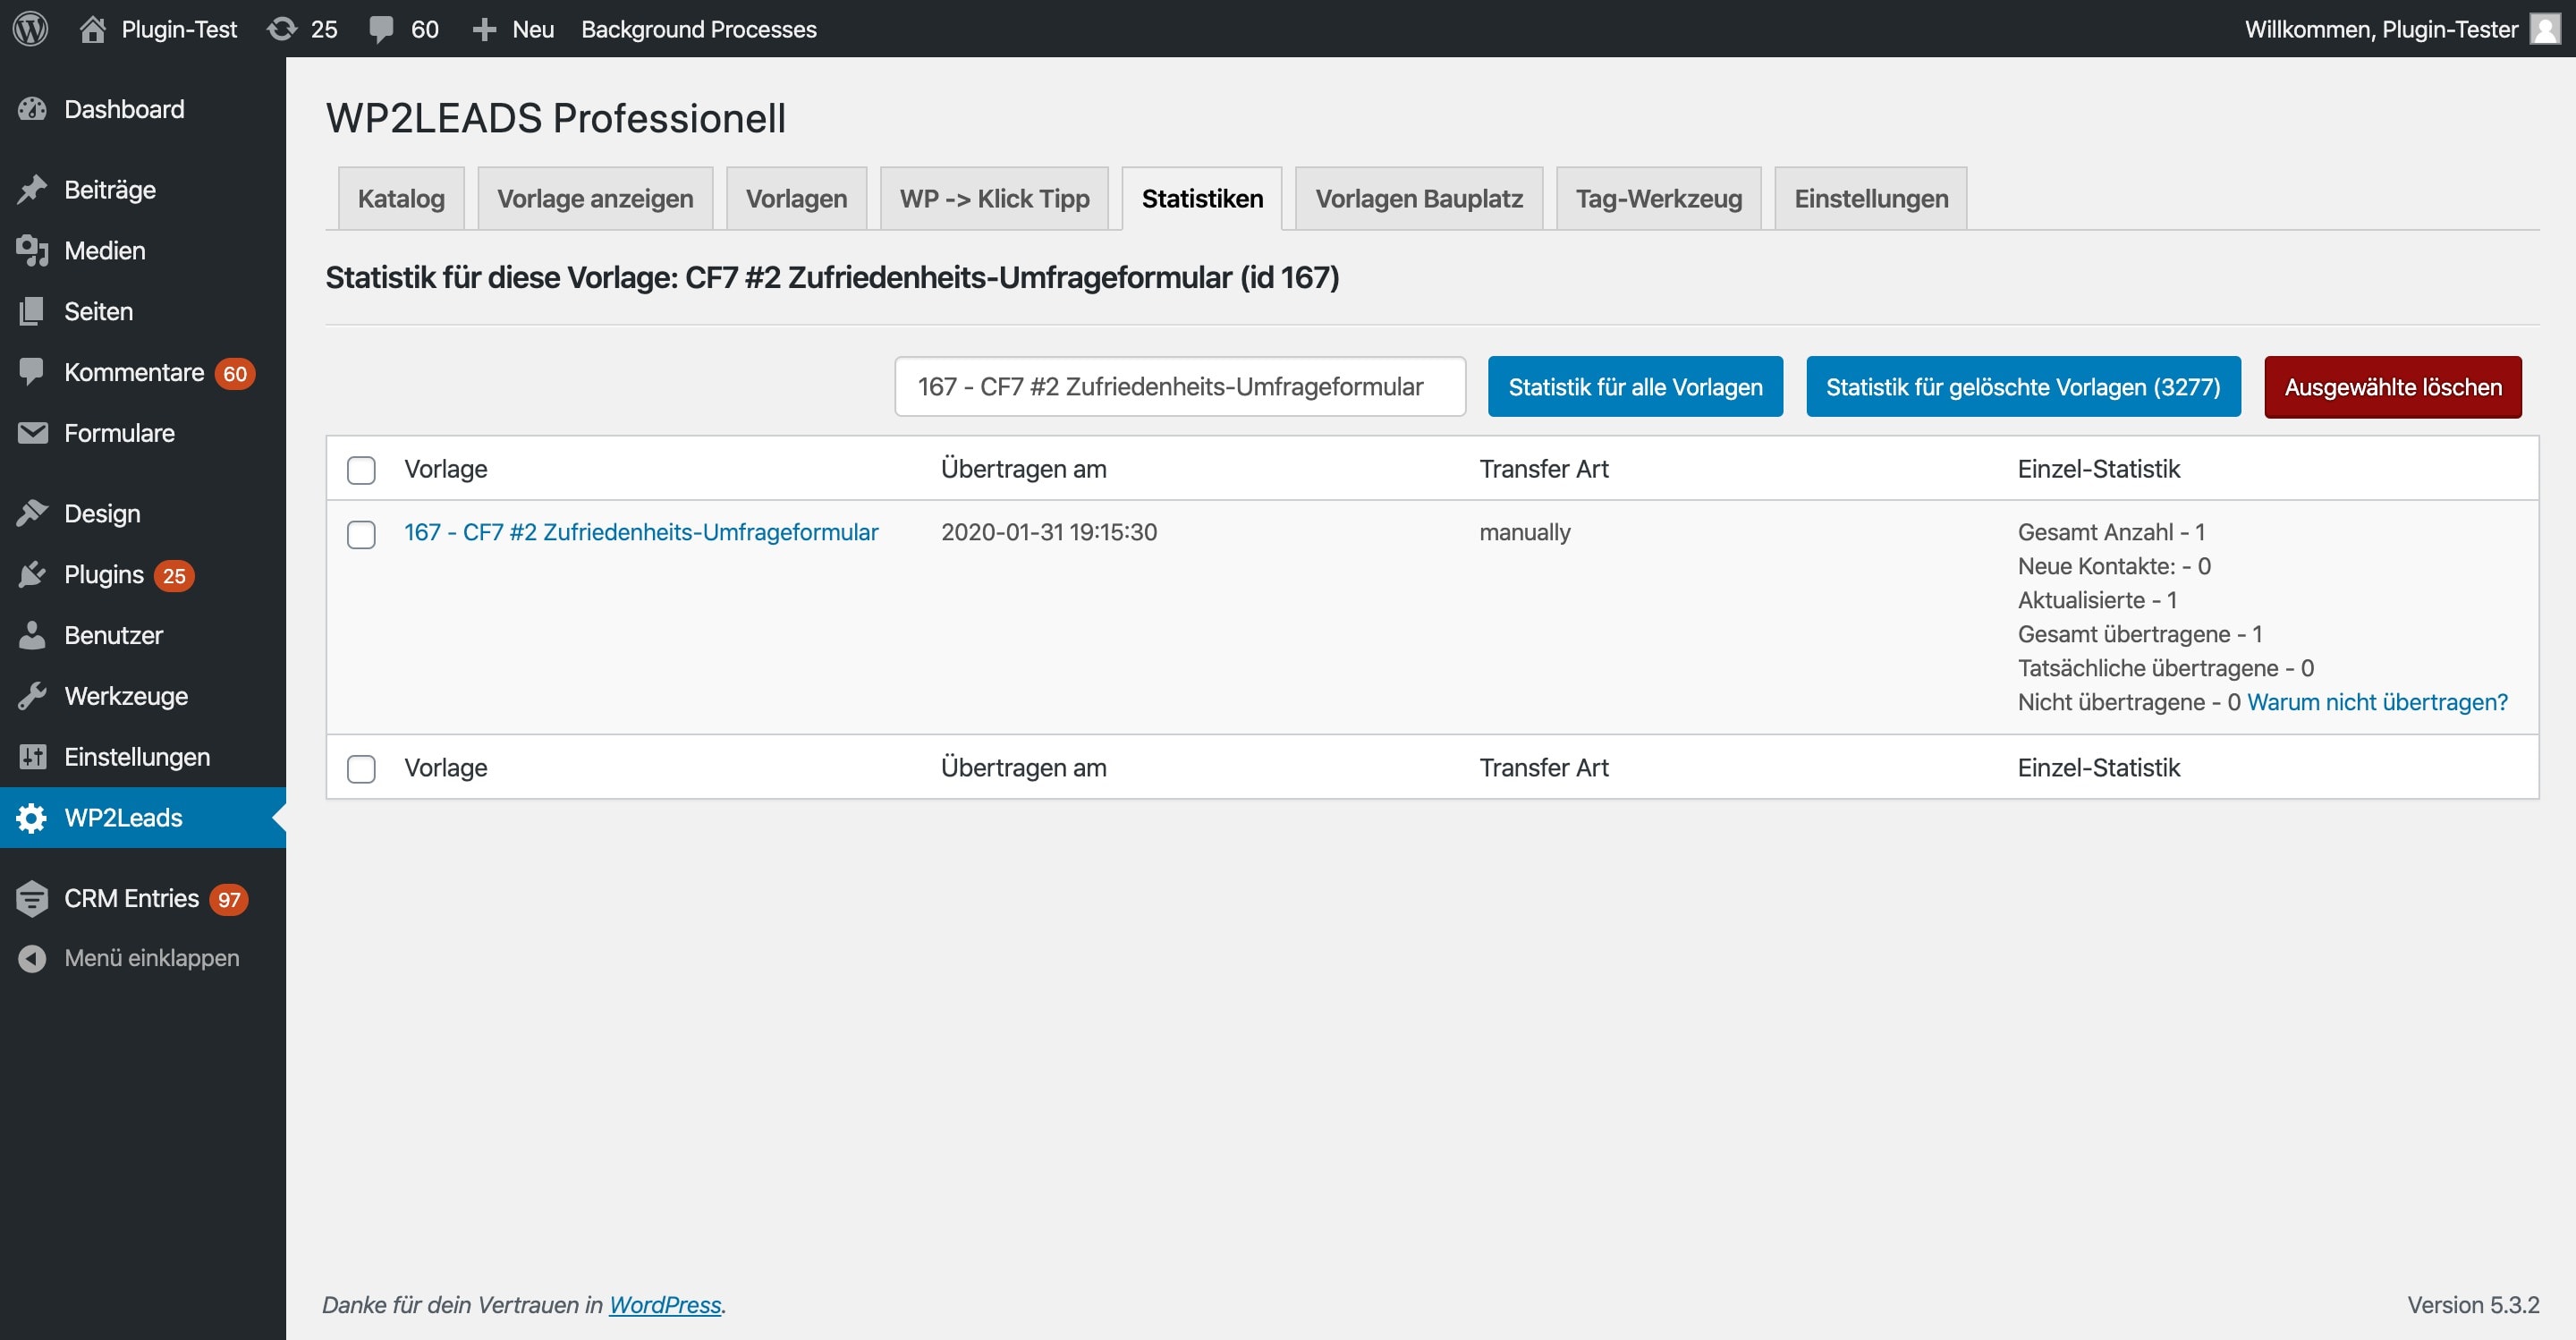Image resolution: width=2576 pixels, height=1340 pixels.
Task: Click the Beiträge pin icon
Action: 32,189
